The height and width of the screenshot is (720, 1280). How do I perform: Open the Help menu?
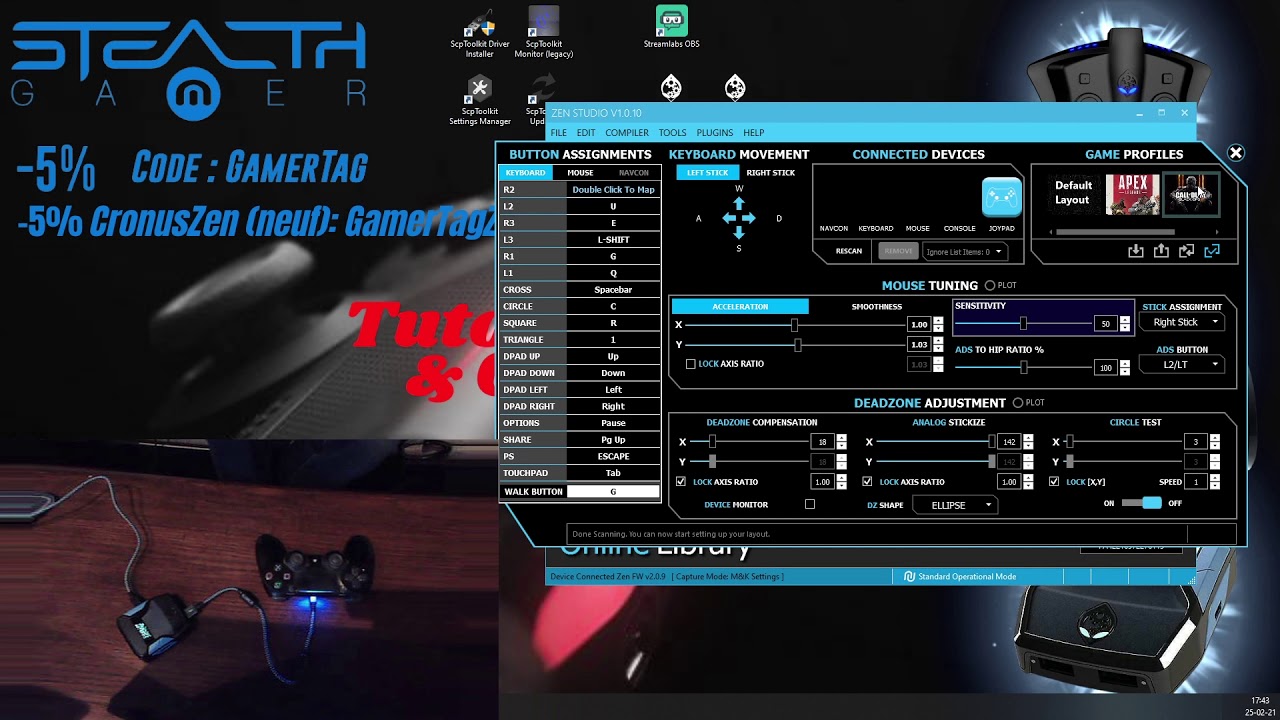point(754,132)
